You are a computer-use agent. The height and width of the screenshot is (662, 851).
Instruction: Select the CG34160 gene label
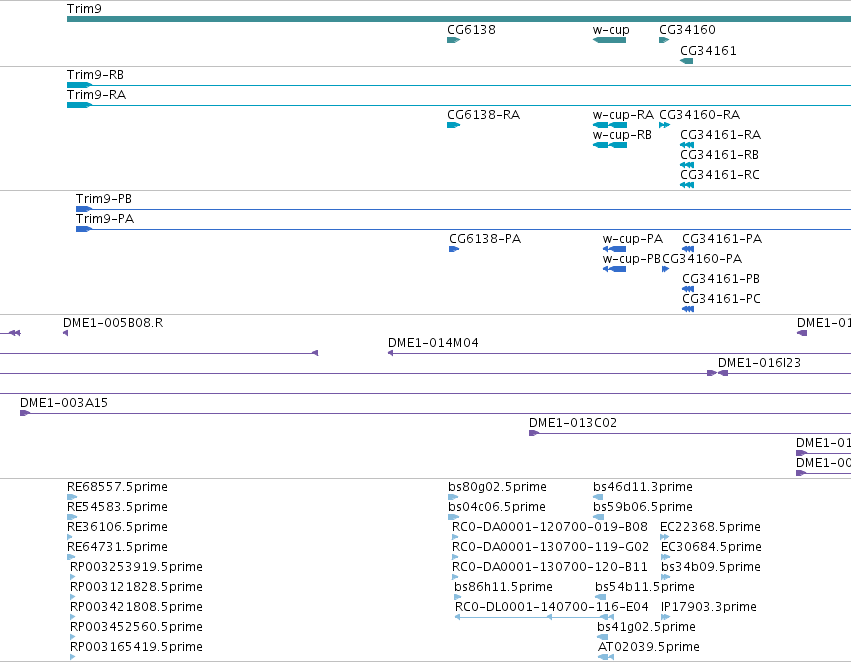click(687, 30)
